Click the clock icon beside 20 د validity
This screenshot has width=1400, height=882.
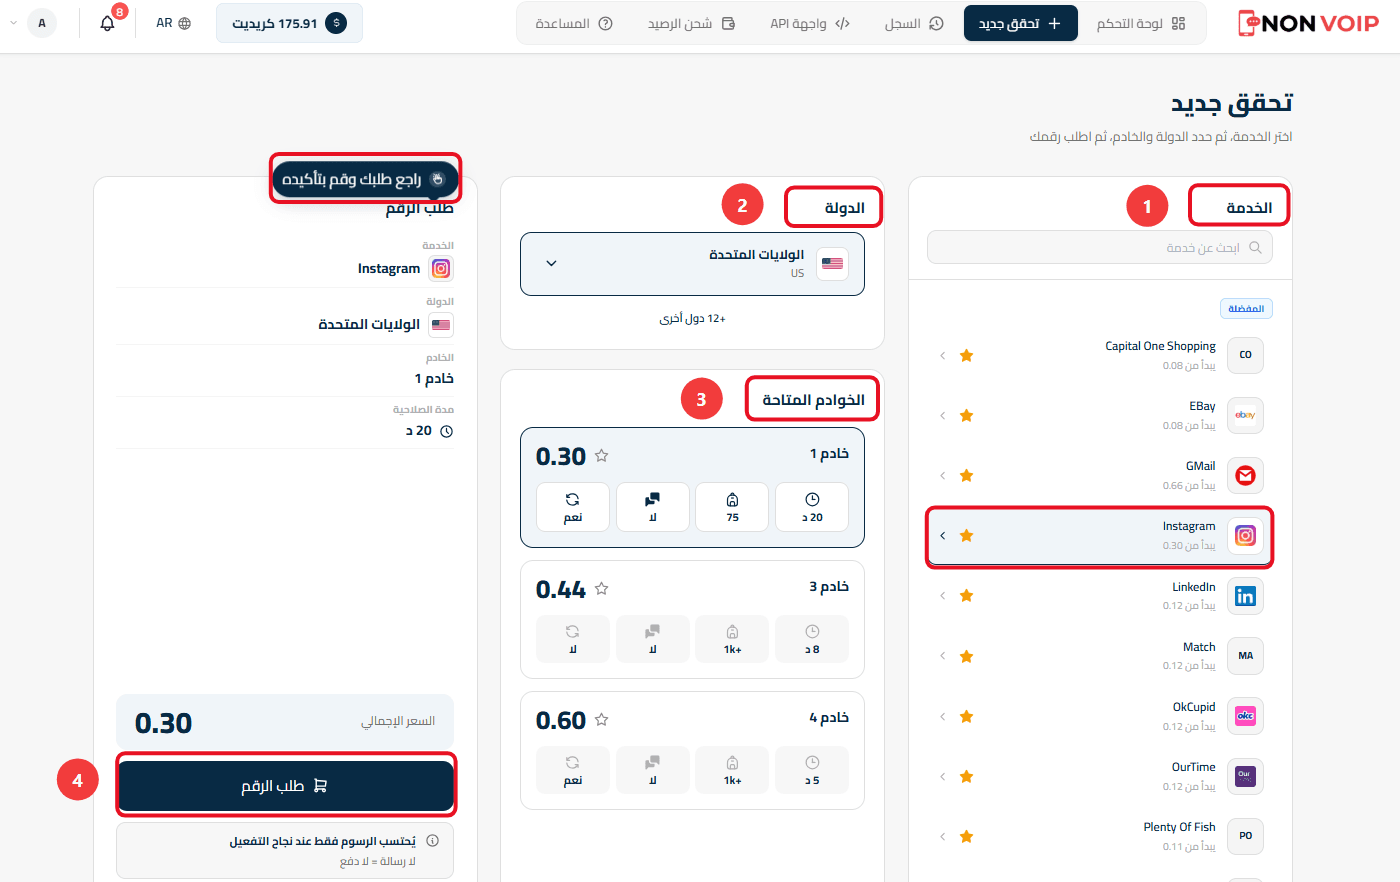pyautogui.click(x=446, y=431)
